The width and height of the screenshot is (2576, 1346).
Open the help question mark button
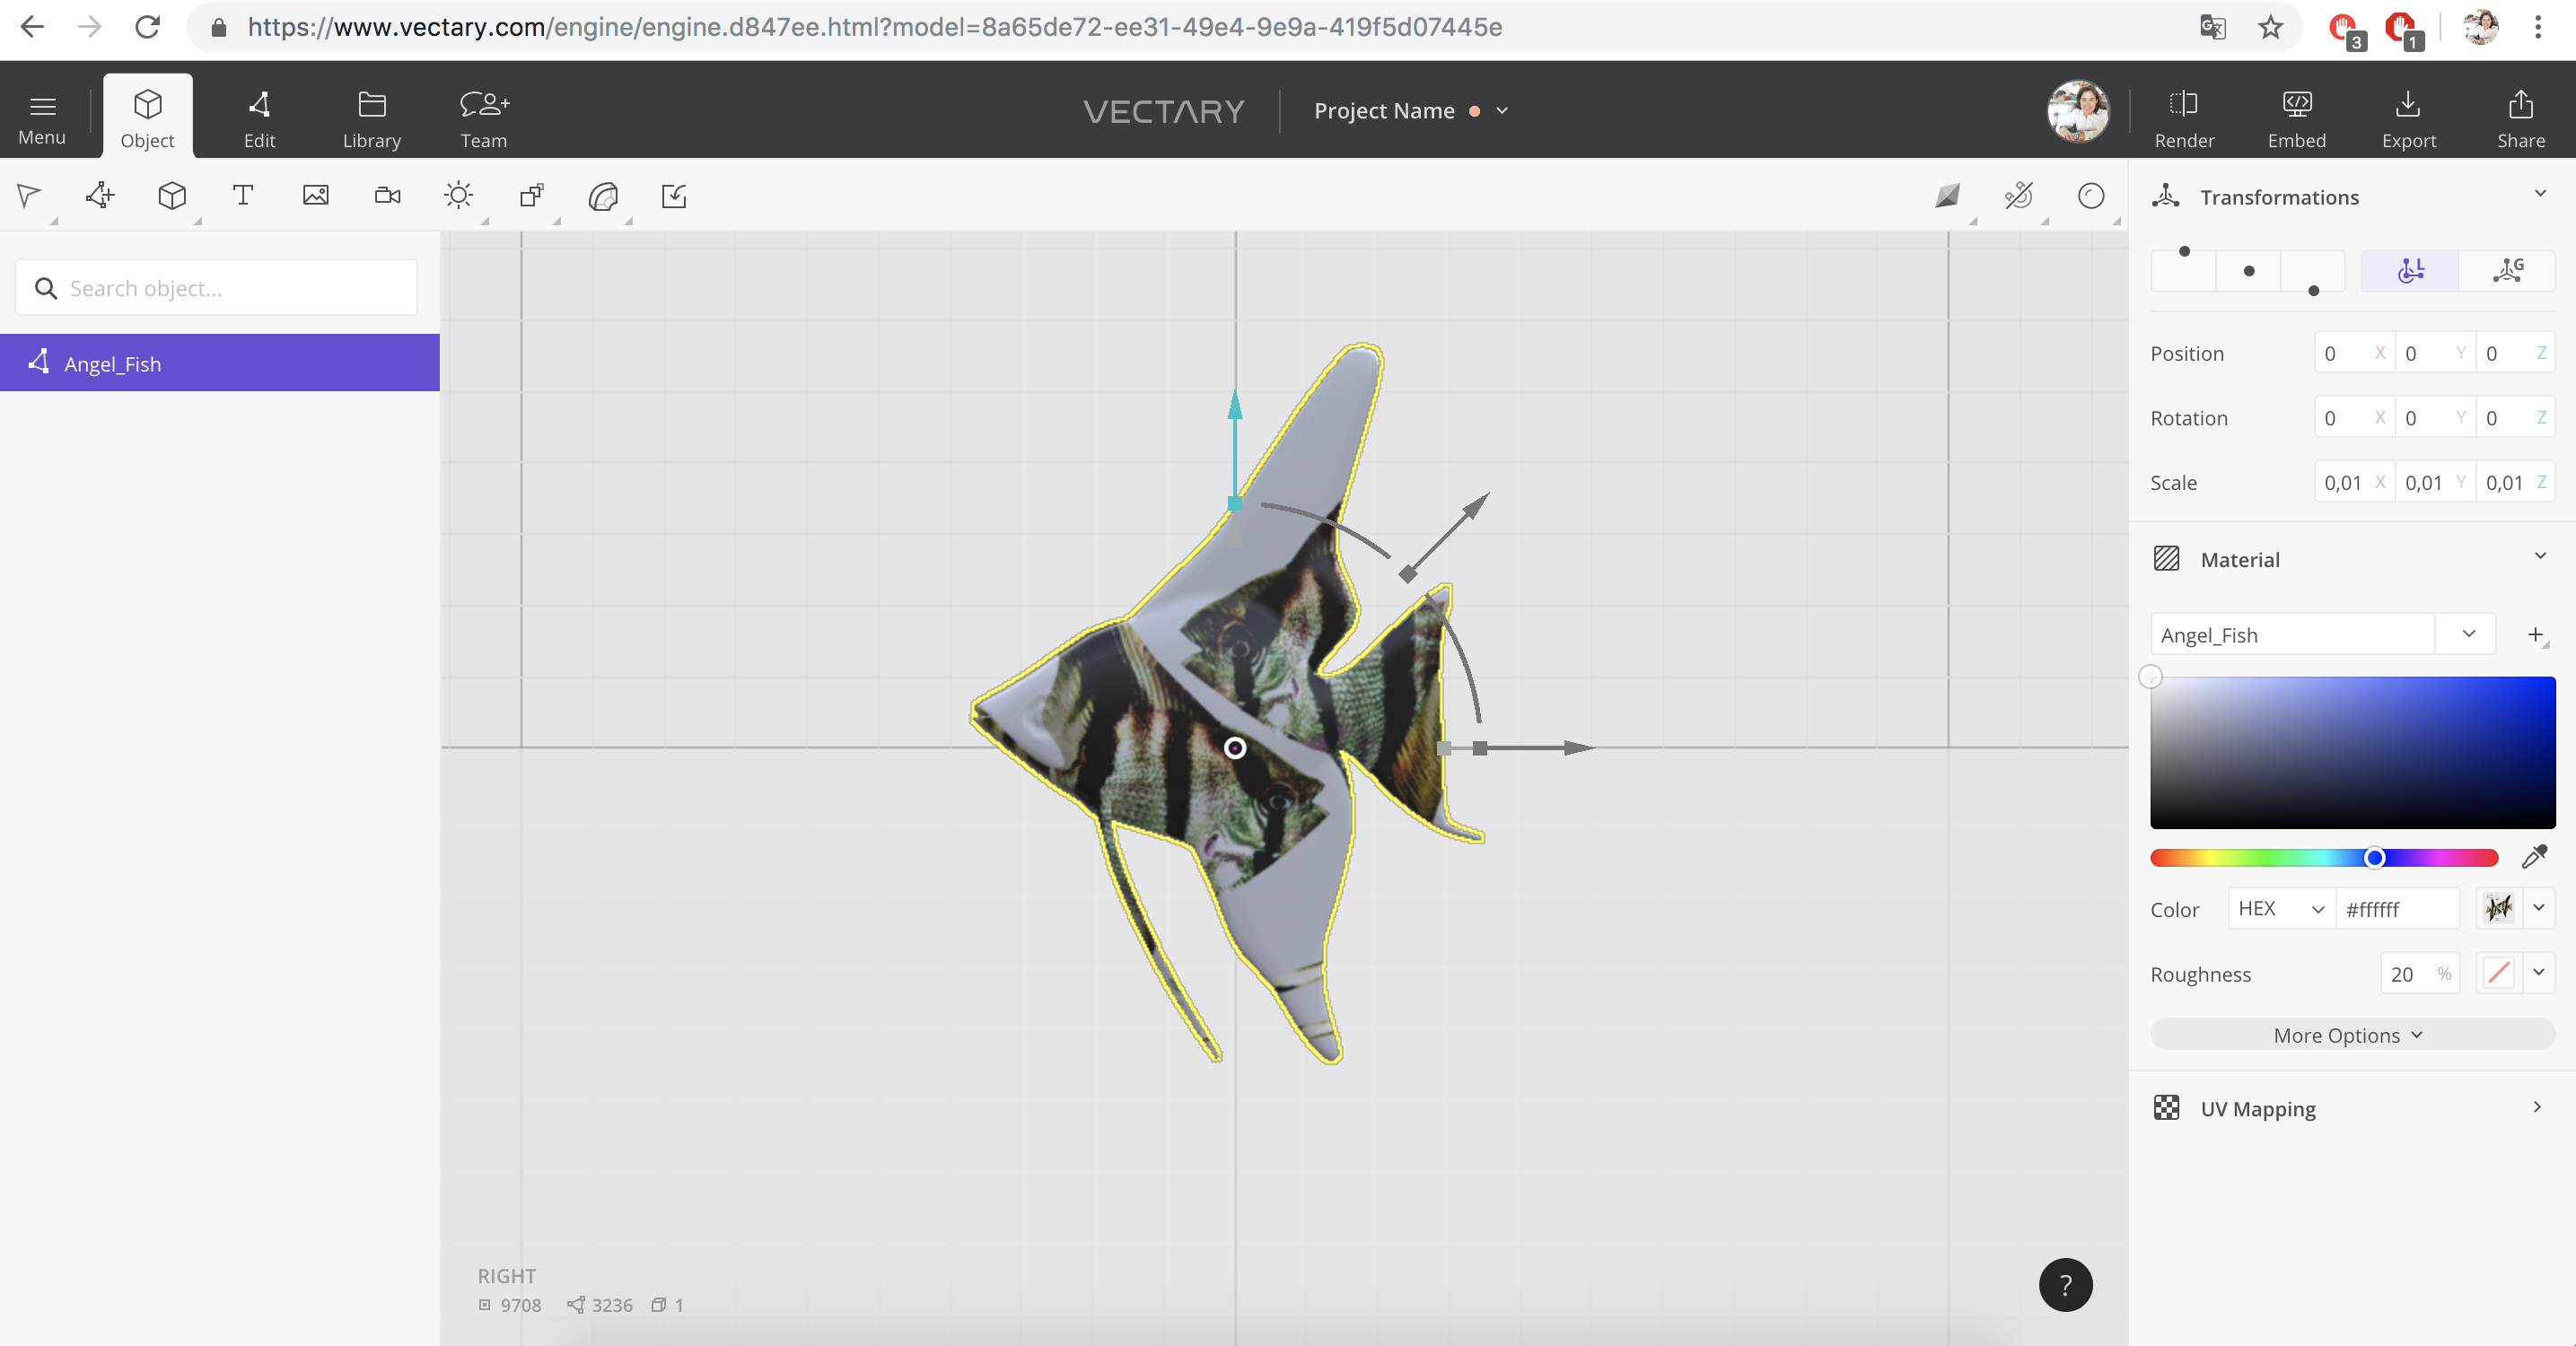[2065, 1285]
